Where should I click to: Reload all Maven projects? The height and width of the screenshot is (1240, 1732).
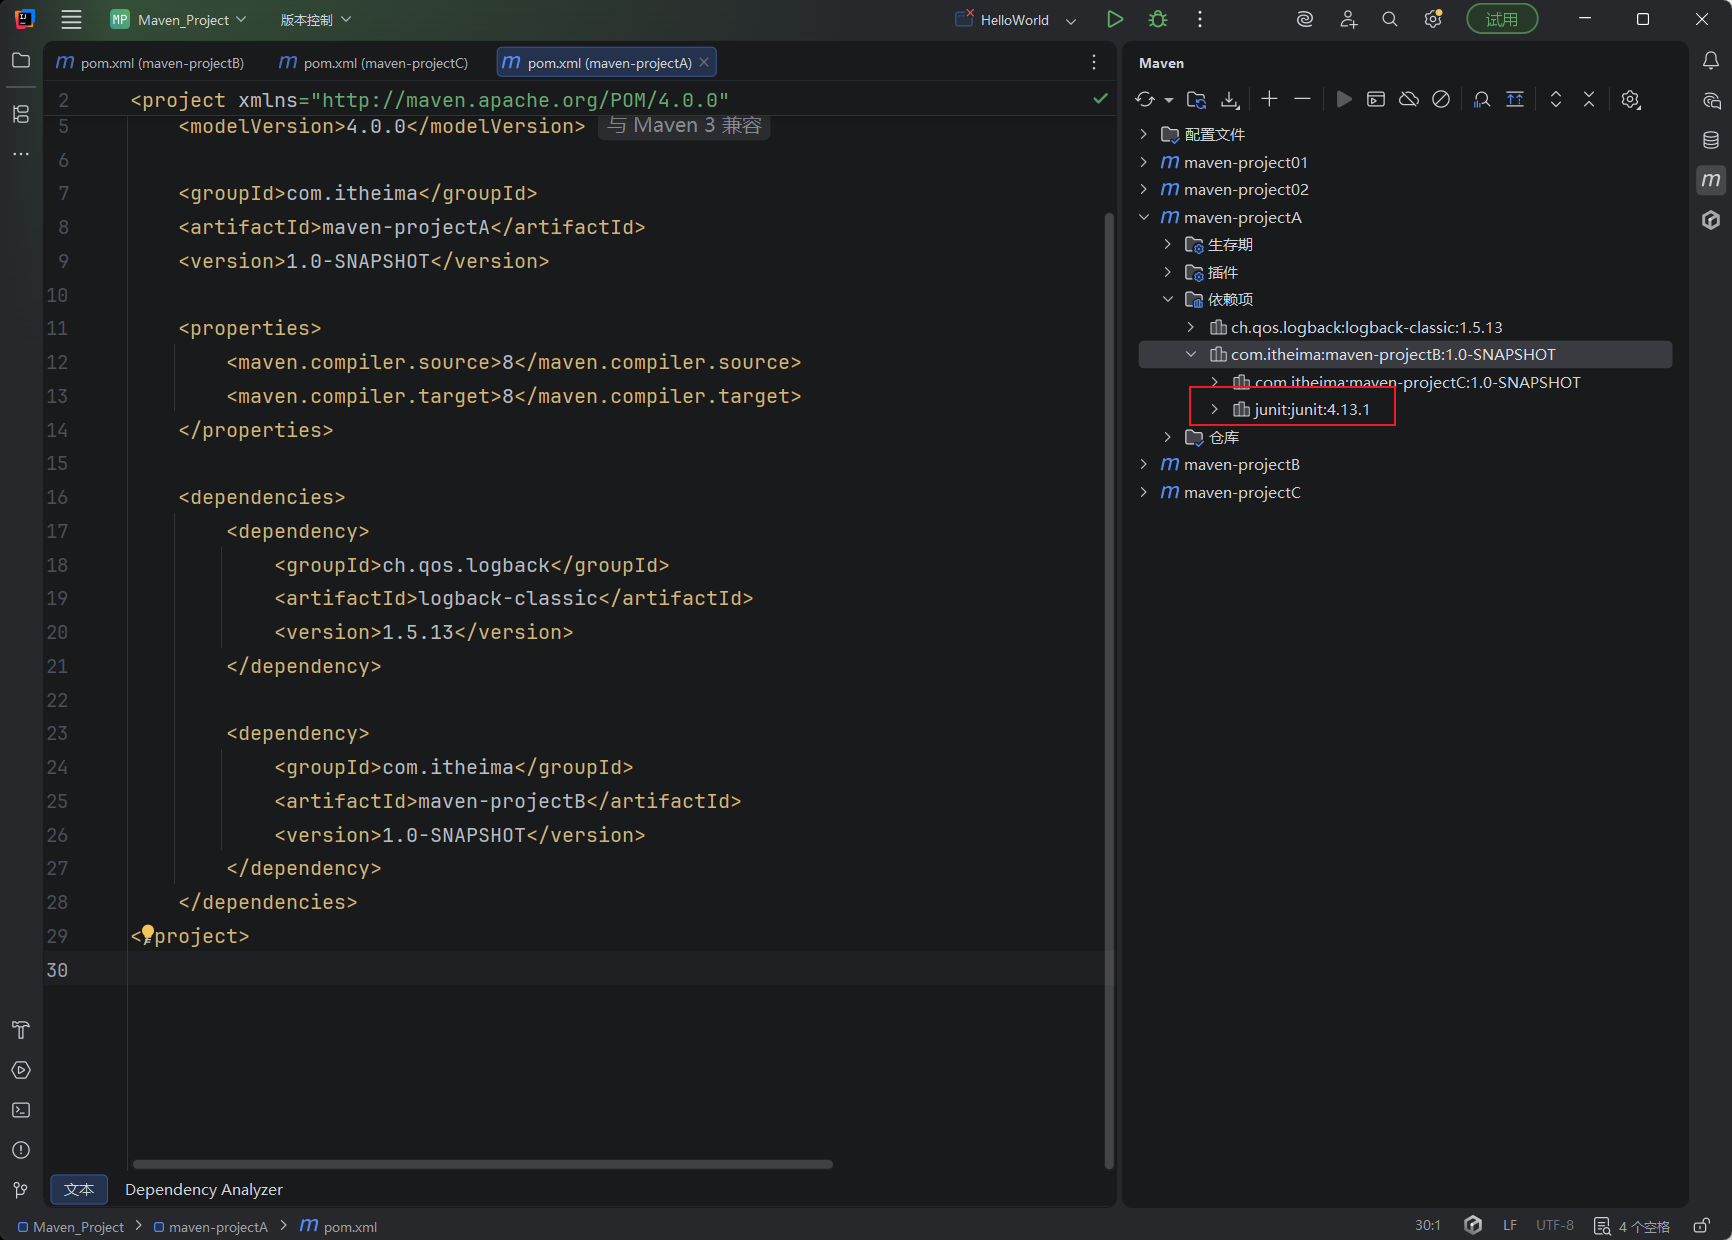point(1145,99)
